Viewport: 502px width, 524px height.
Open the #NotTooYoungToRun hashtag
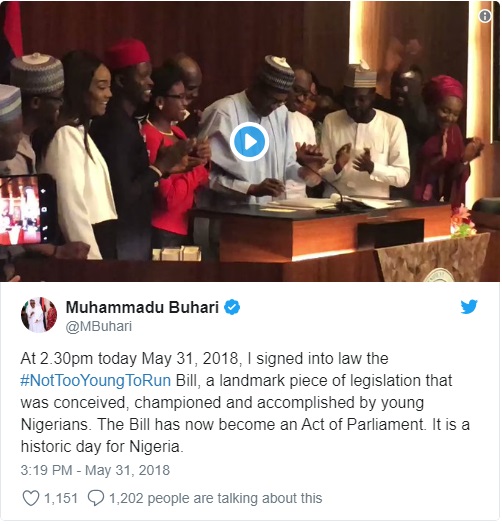pyautogui.click(x=96, y=380)
